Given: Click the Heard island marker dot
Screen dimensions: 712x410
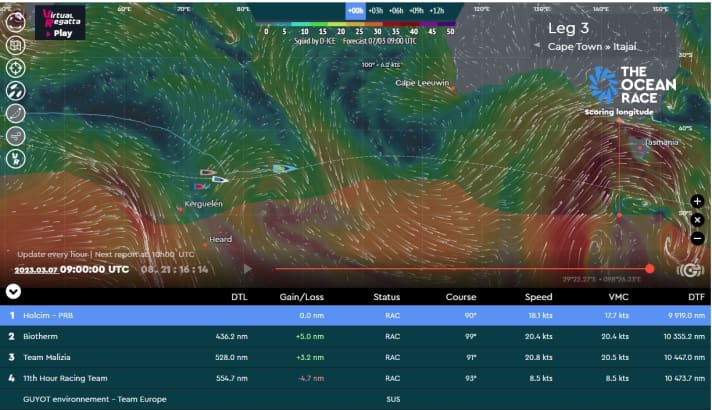Looking at the screenshot, I should click(x=205, y=245).
